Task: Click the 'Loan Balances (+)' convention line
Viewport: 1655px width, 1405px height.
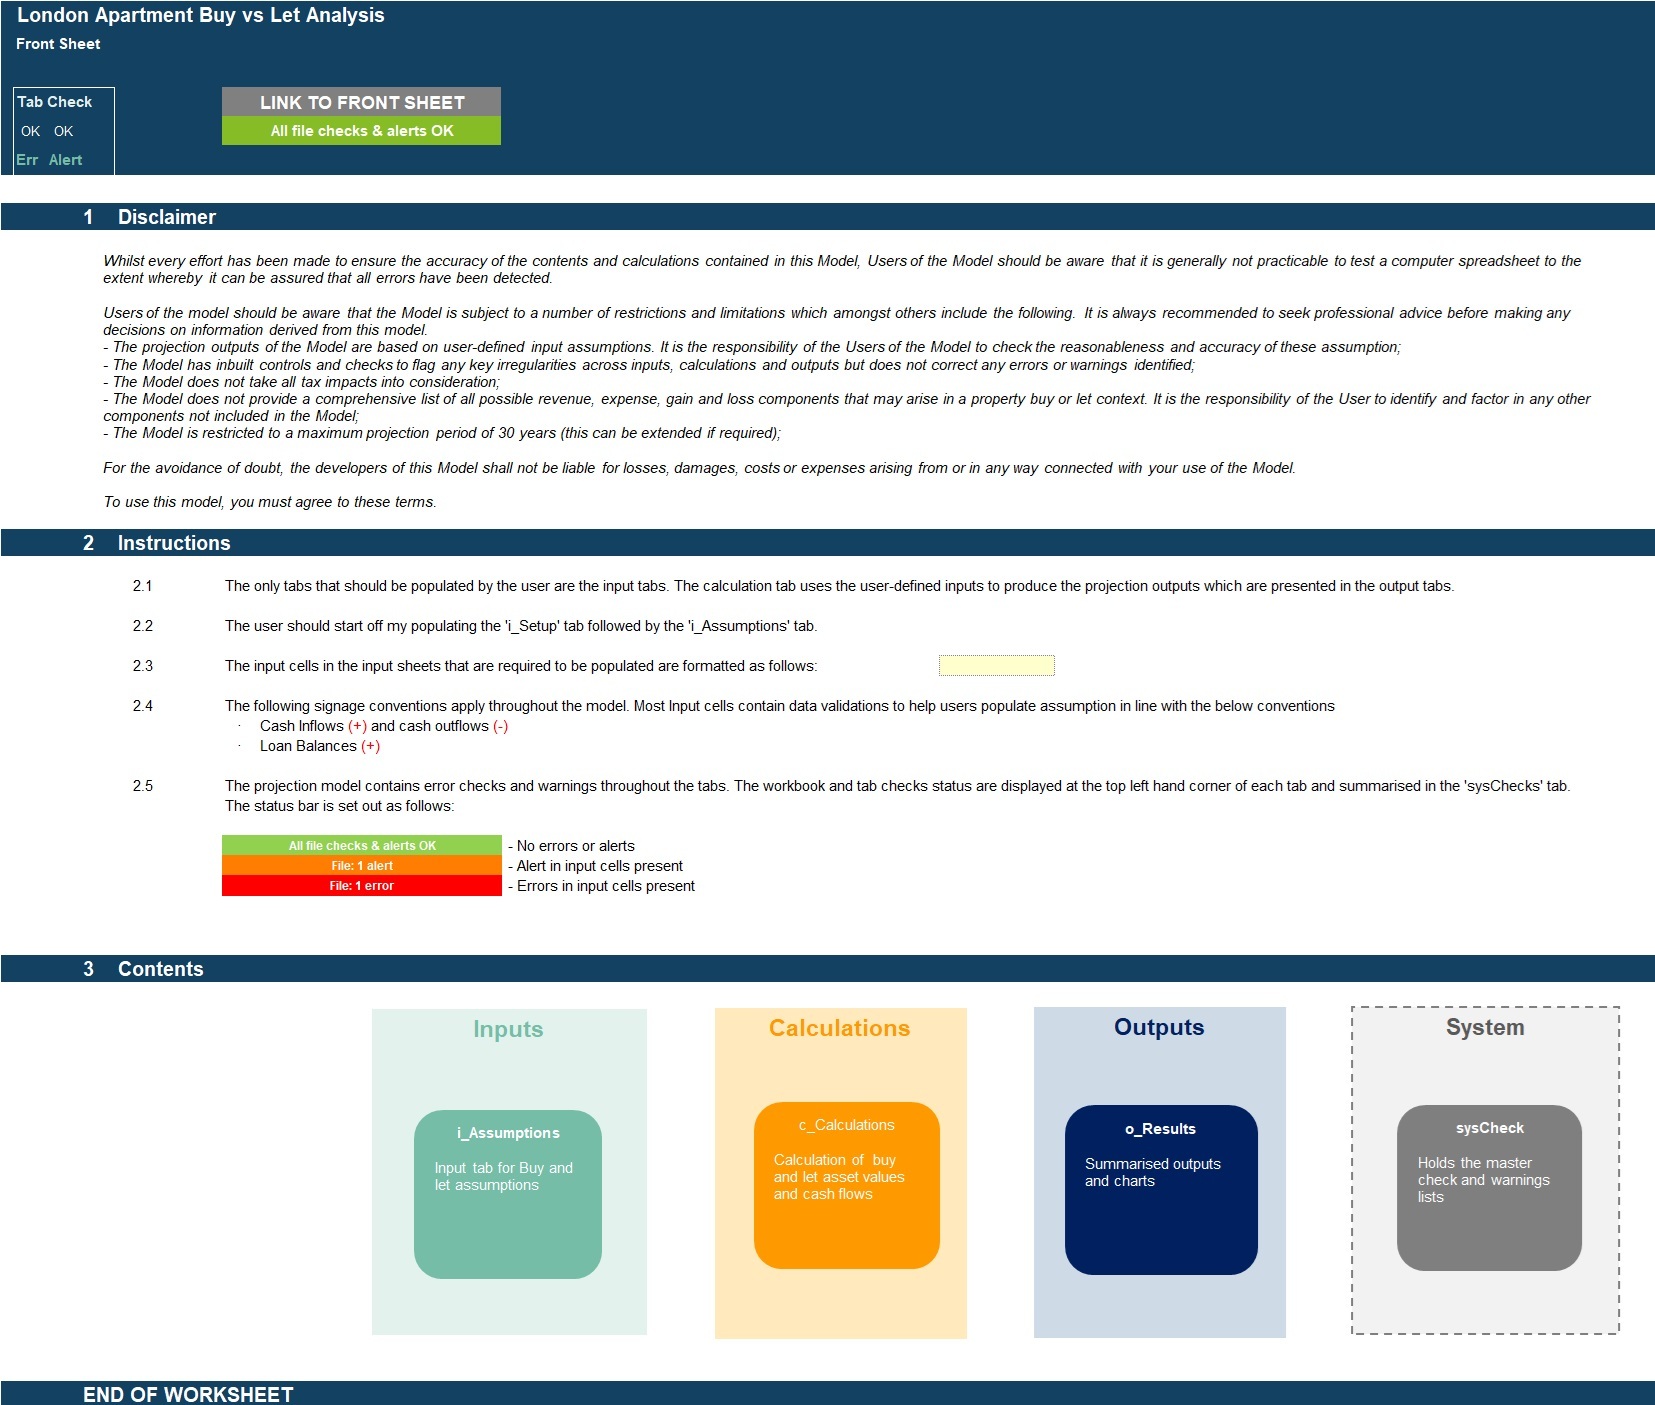Action: tap(320, 746)
